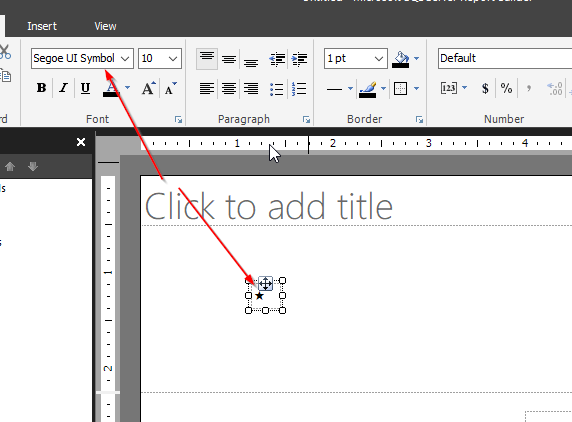Image resolution: width=572 pixels, height=422 pixels.
Task: Click the Copy icon
Action: 5,76
